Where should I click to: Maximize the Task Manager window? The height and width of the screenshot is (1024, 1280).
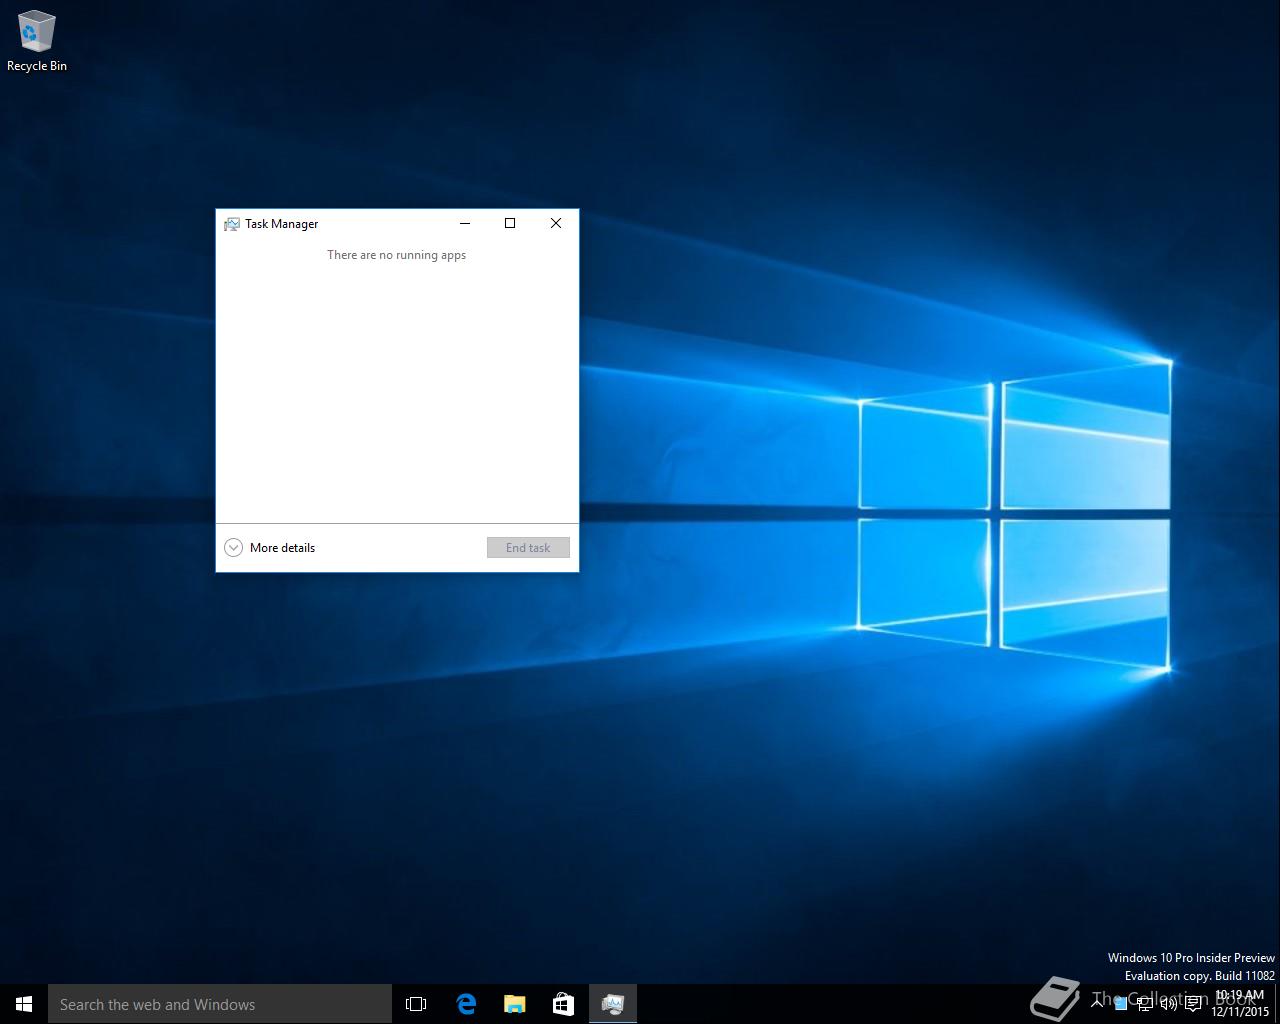[x=510, y=223]
